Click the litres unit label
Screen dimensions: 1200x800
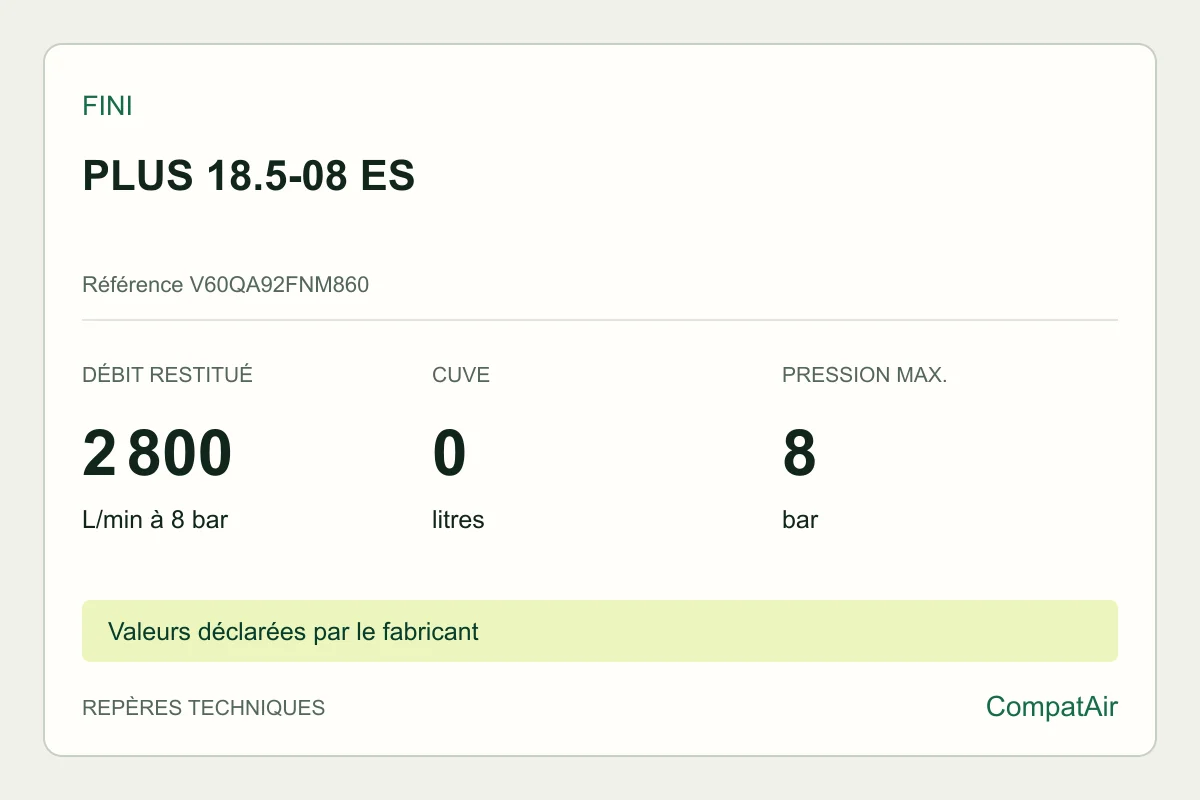click(458, 520)
